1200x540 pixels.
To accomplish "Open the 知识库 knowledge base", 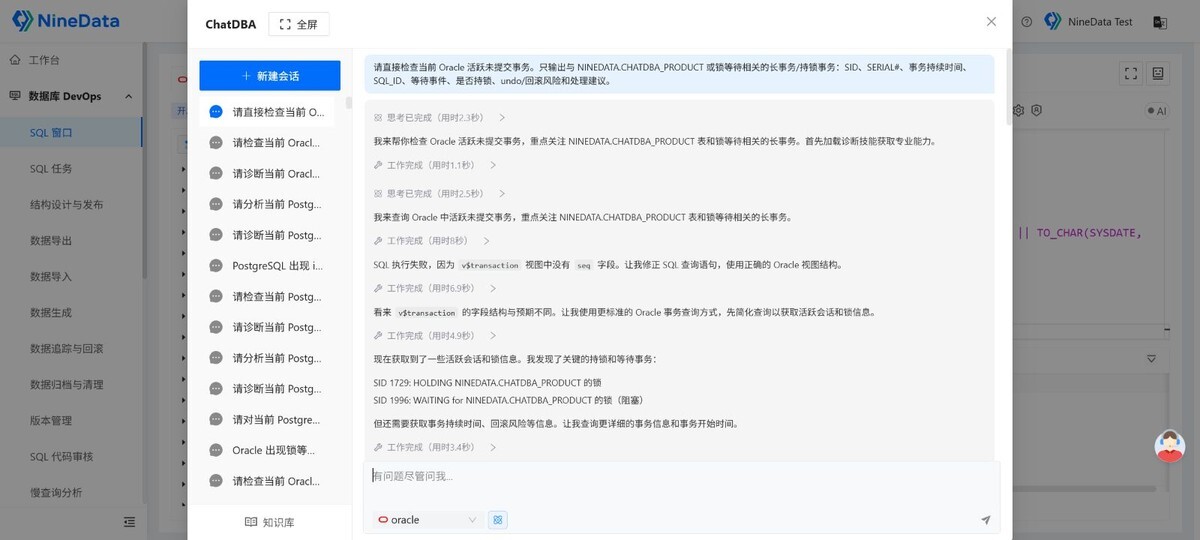I will click(x=270, y=522).
